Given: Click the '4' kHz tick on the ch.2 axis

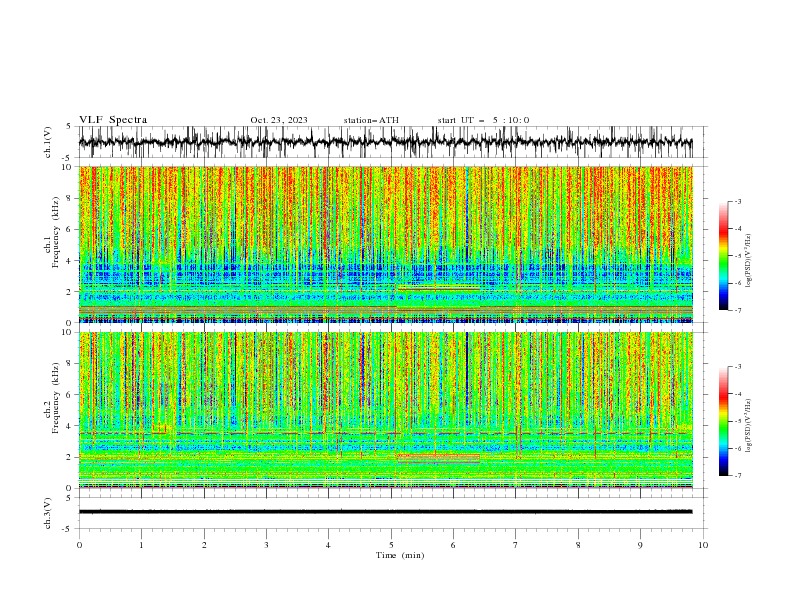Looking at the screenshot, I should click(70, 426).
